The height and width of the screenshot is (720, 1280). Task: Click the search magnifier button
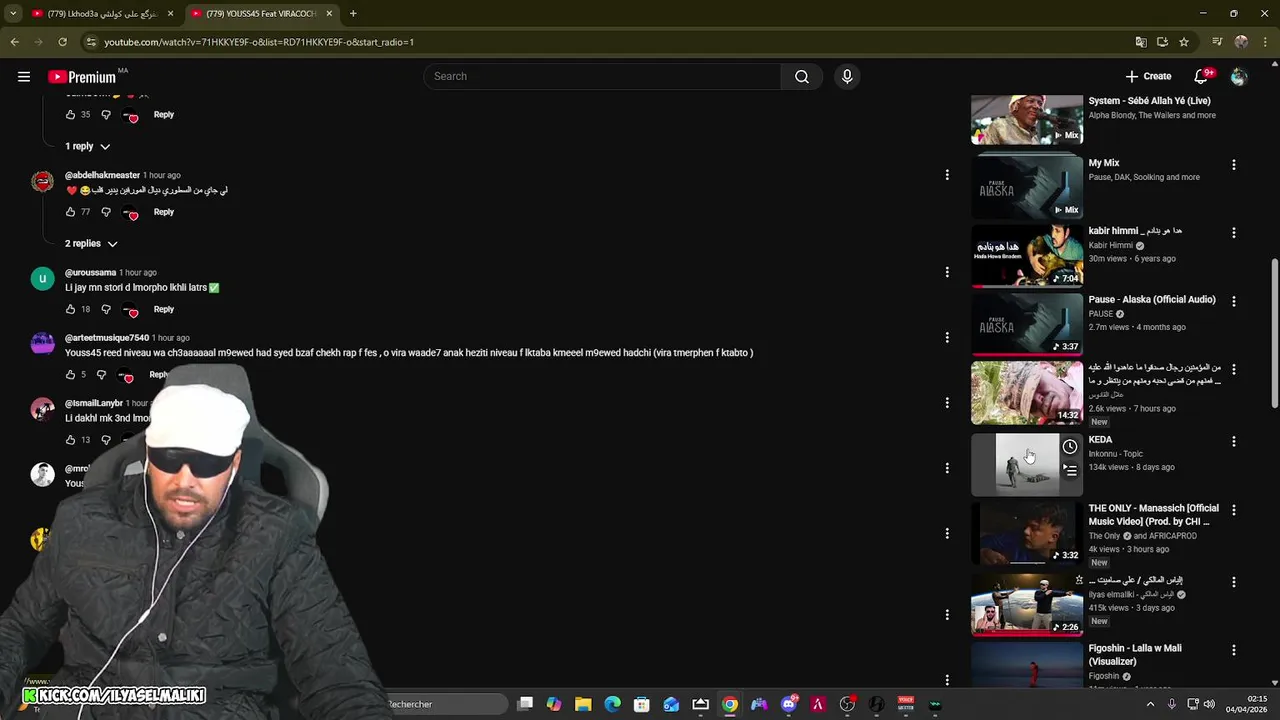click(802, 76)
